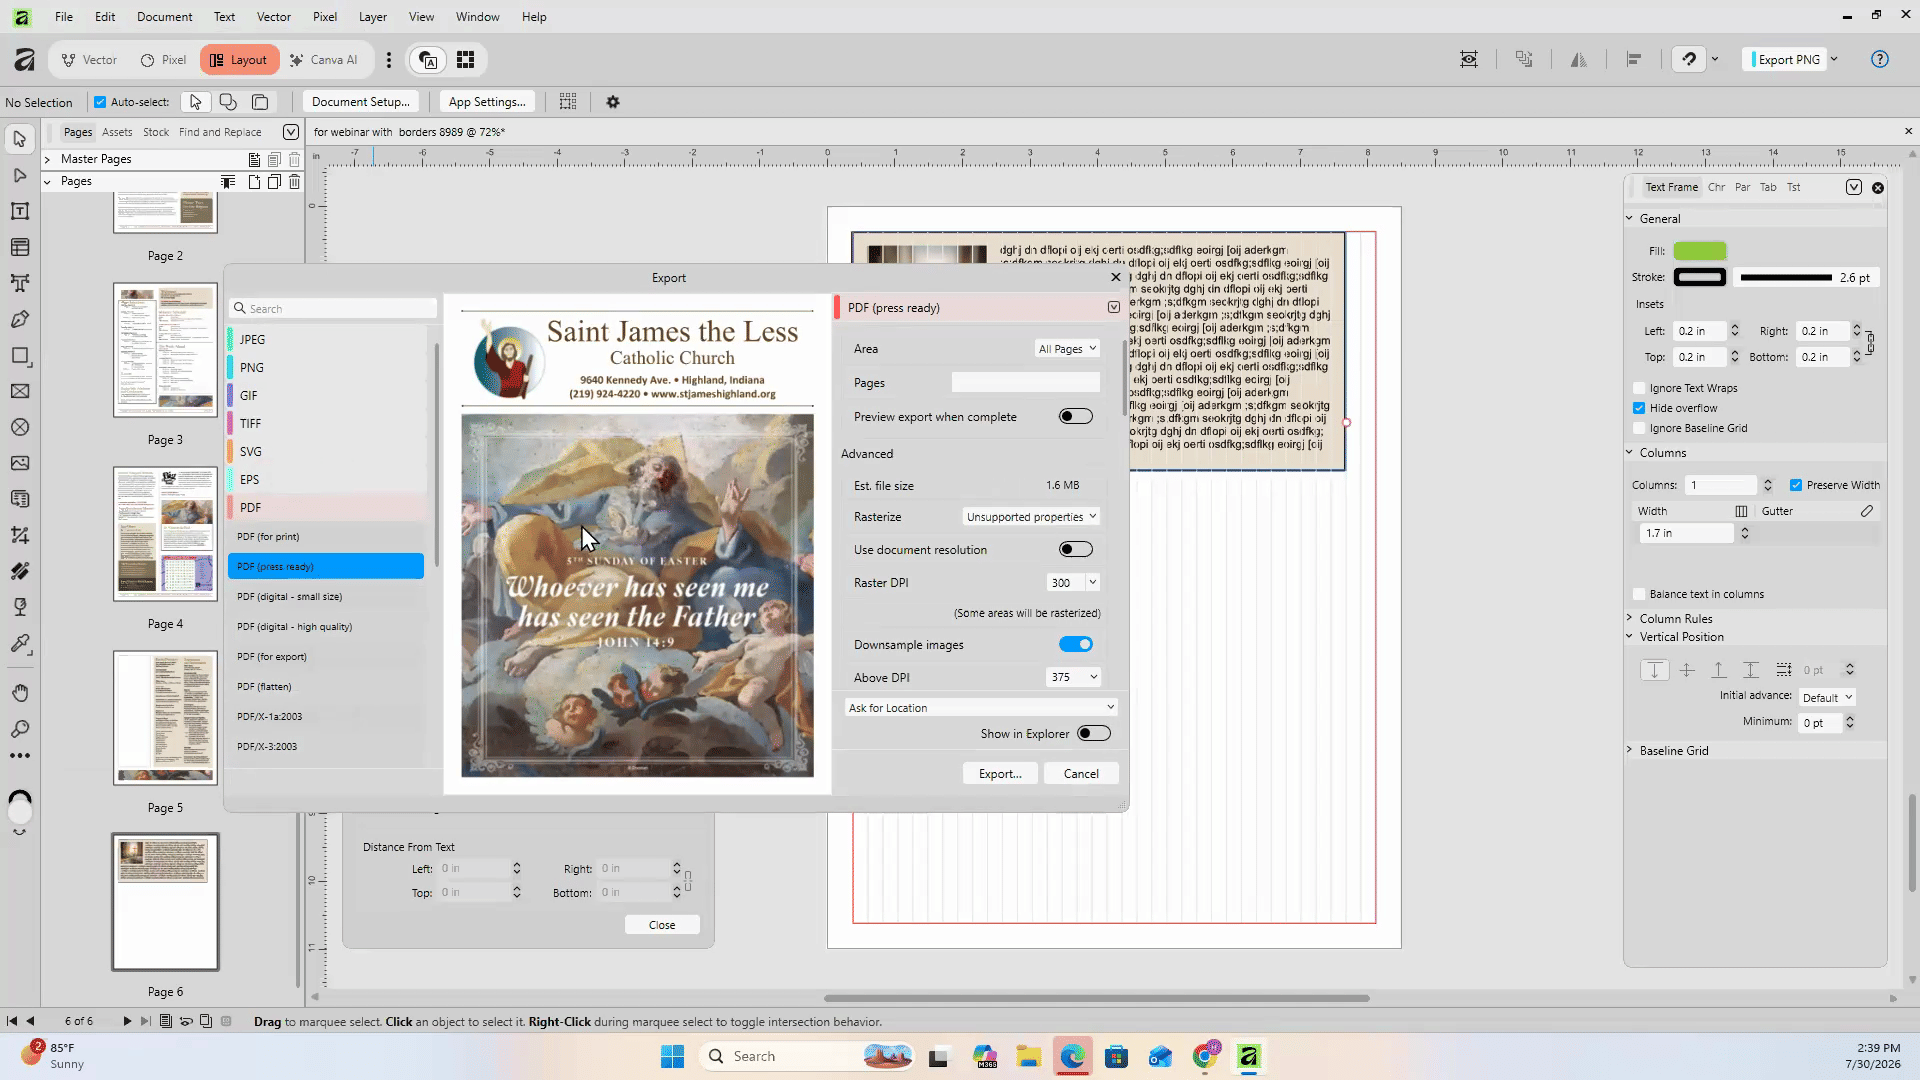
Task: Toggle Show in Explorer switch
Action: point(1094,734)
